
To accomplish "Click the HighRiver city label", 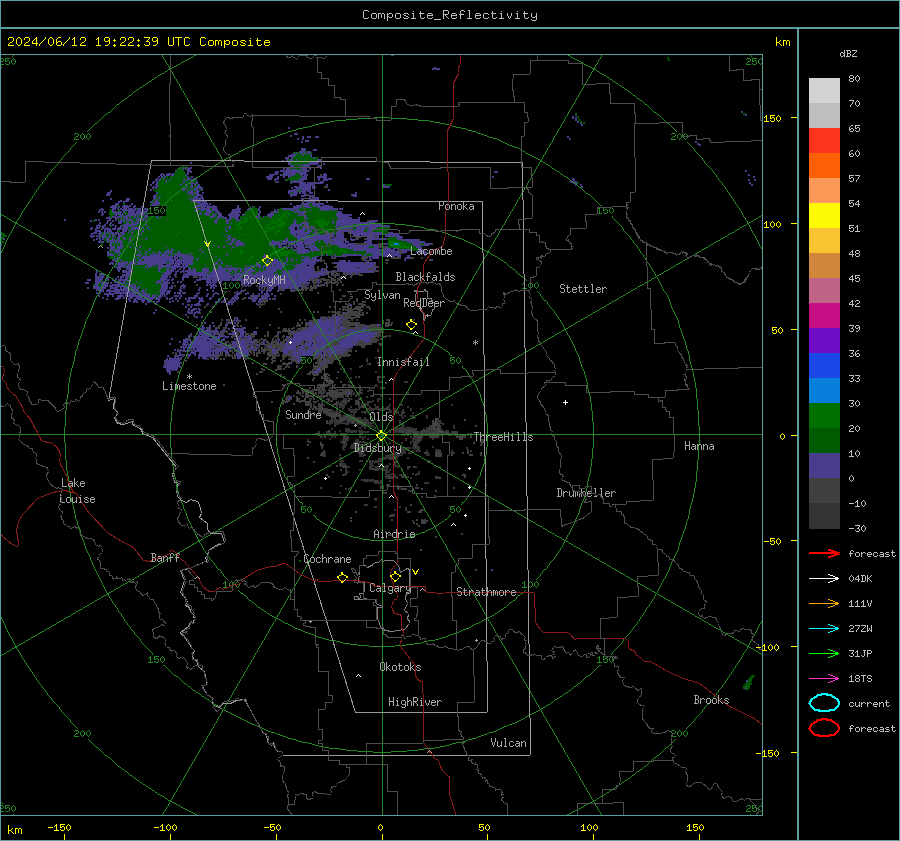I will [415, 702].
